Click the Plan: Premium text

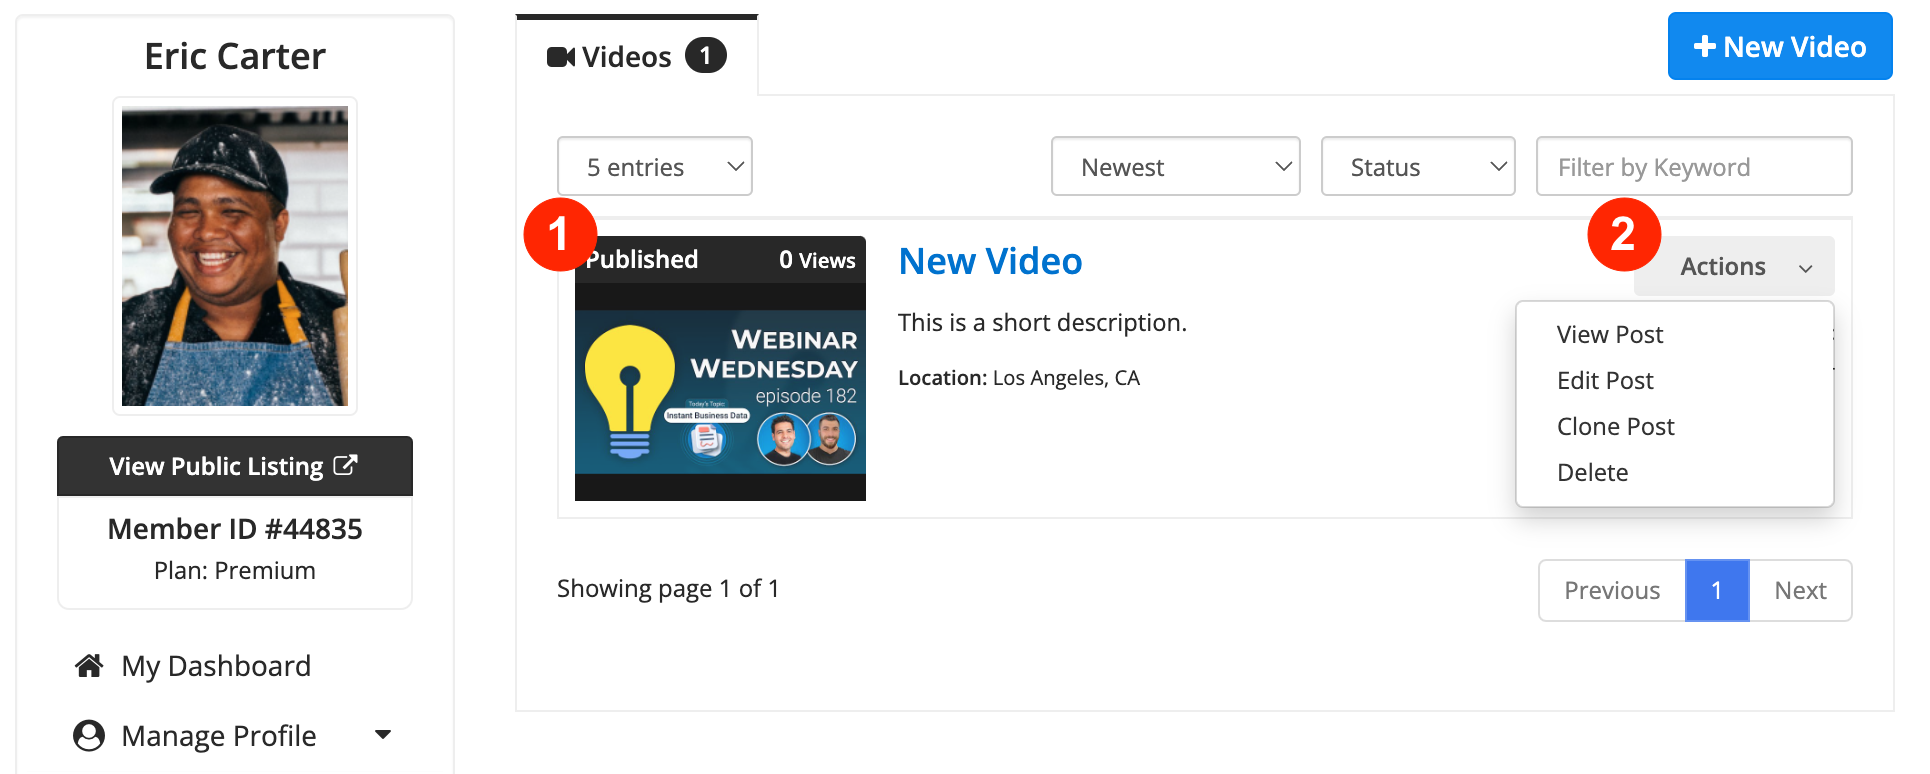click(235, 570)
